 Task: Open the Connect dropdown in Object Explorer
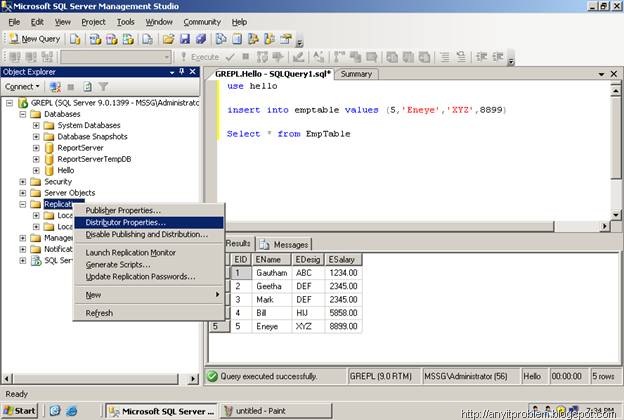(x=22, y=87)
